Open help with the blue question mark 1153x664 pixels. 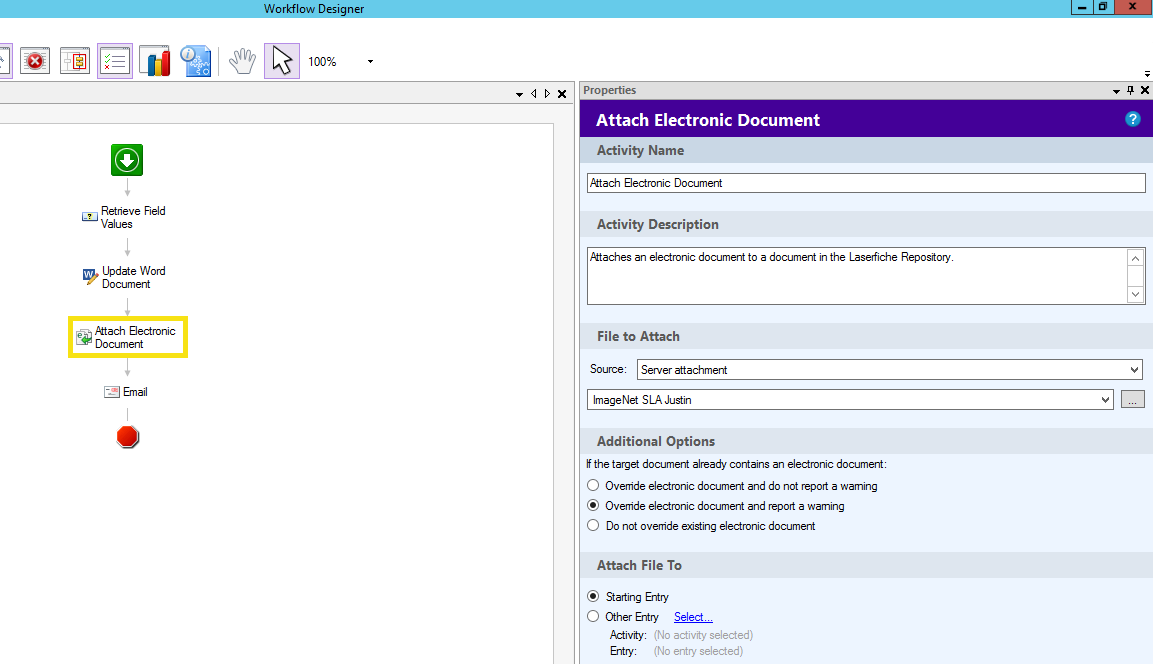pyautogui.click(x=1133, y=119)
